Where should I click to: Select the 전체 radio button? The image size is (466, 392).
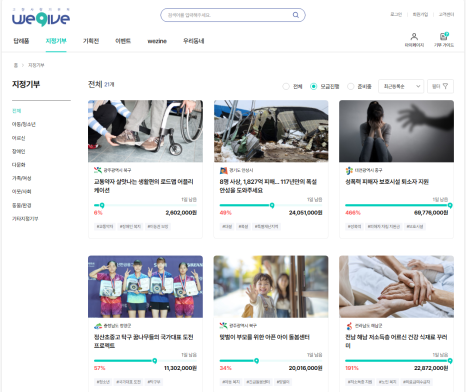[x=286, y=86]
